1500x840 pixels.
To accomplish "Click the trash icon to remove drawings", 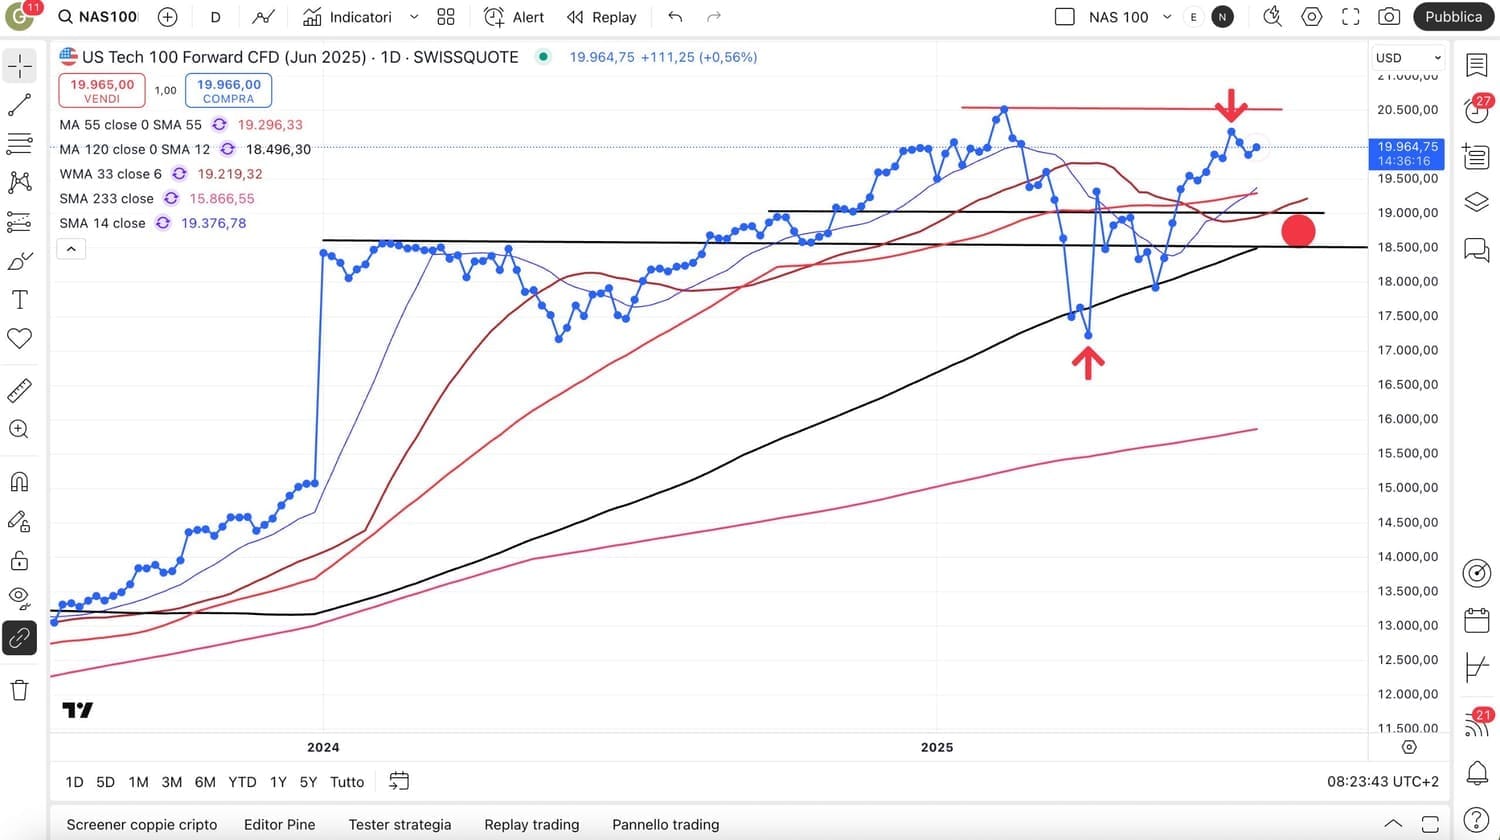I will click(19, 689).
